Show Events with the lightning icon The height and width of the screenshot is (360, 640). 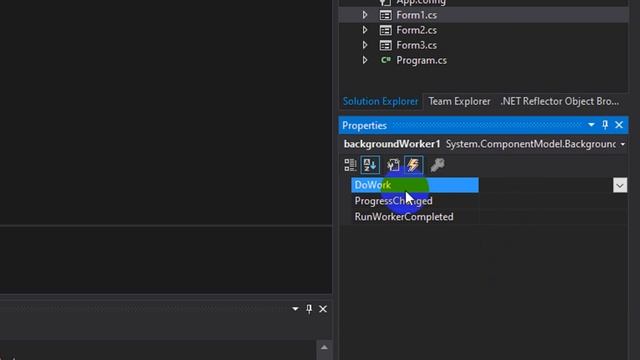413,165
